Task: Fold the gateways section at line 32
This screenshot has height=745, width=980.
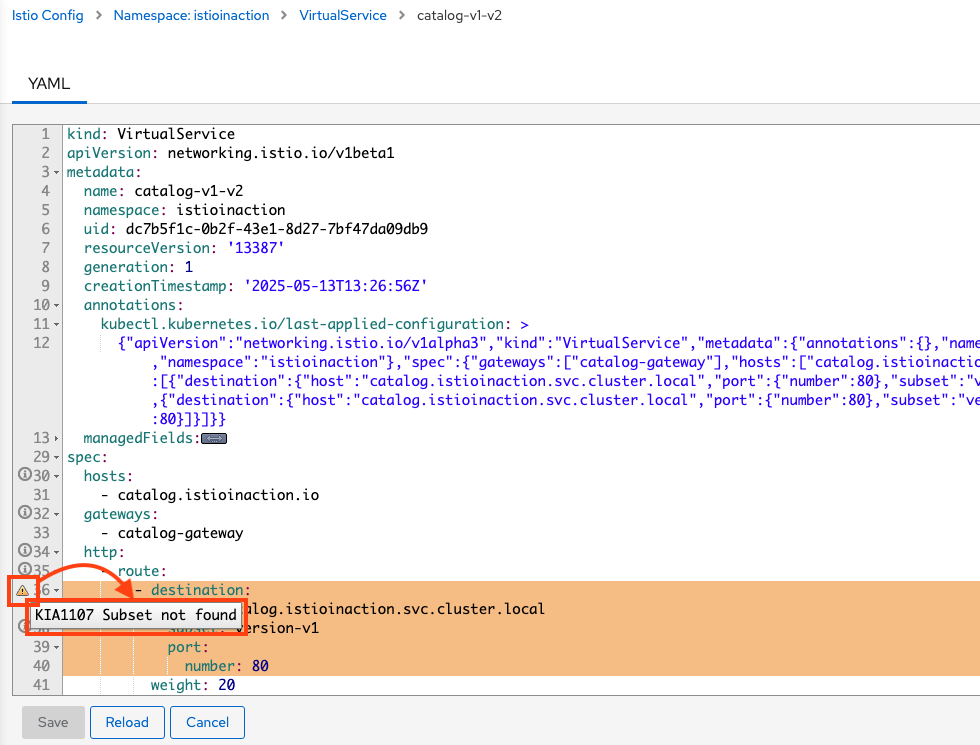Action: [56, 514]
